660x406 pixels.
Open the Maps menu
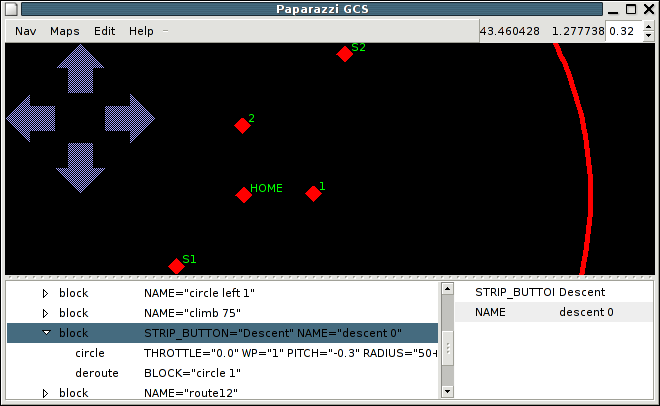64,31
